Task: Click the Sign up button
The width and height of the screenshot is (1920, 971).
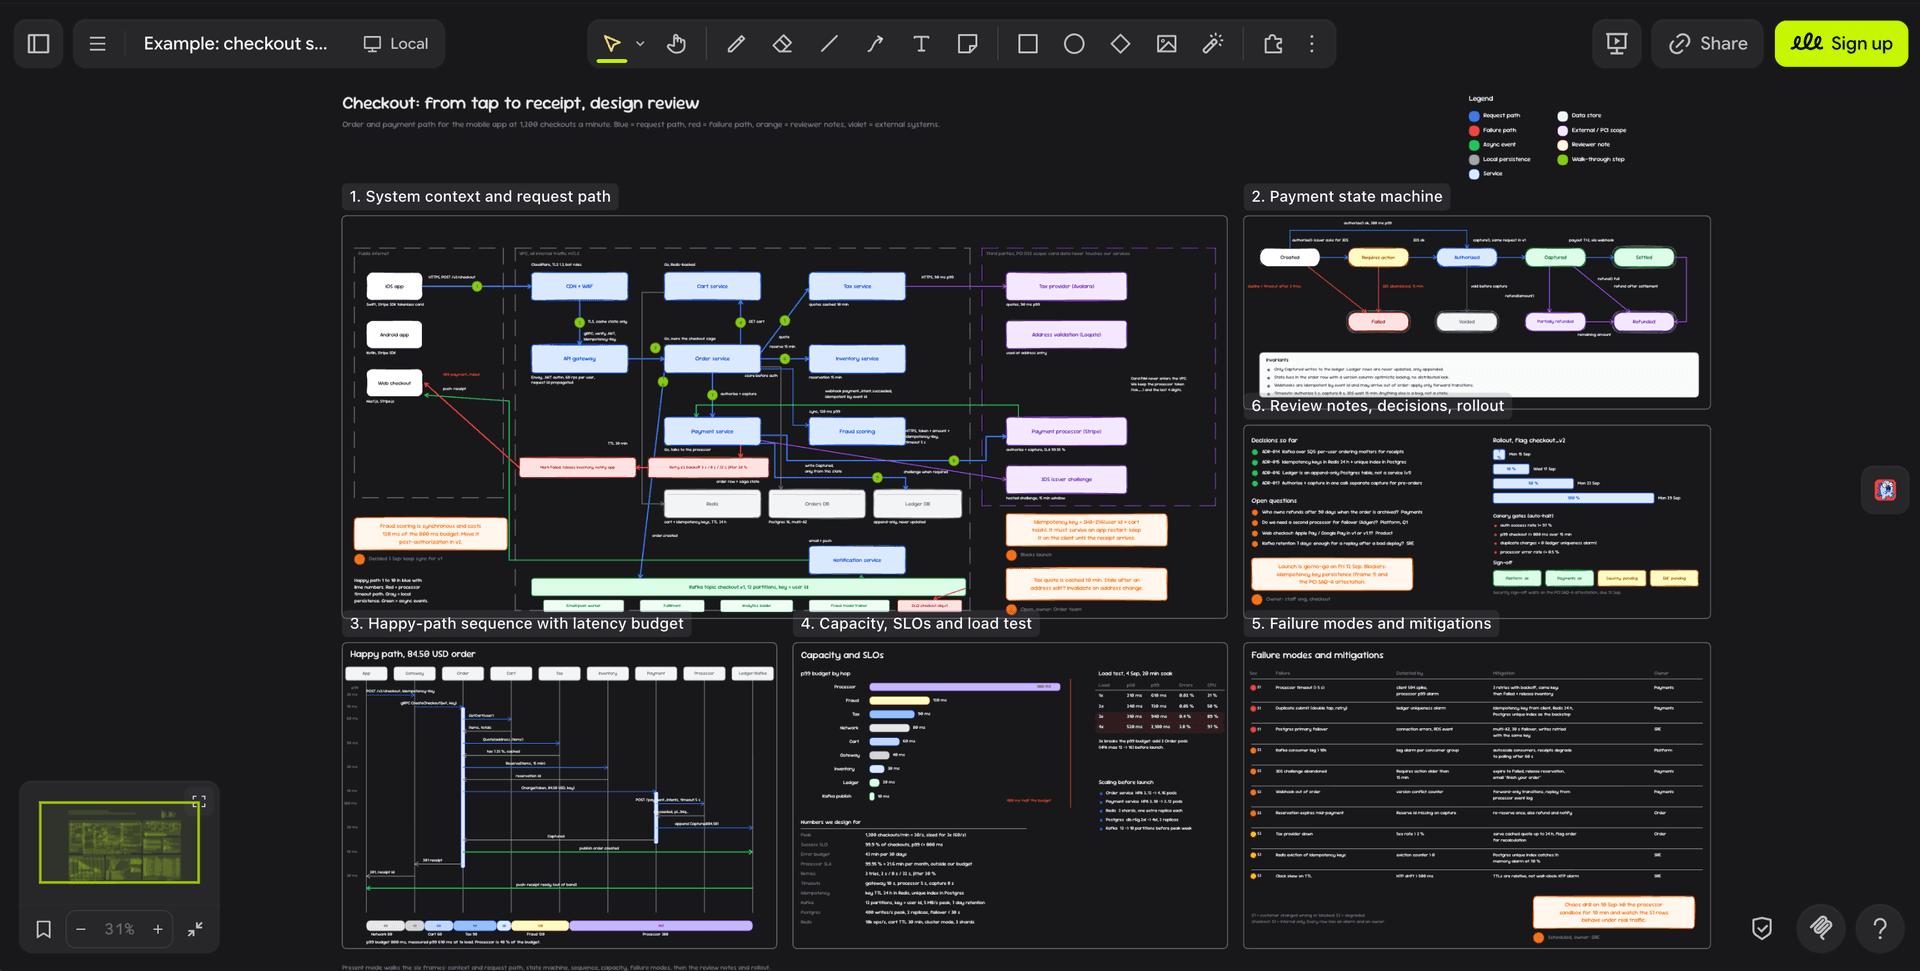Action: tap(1841, 44)
